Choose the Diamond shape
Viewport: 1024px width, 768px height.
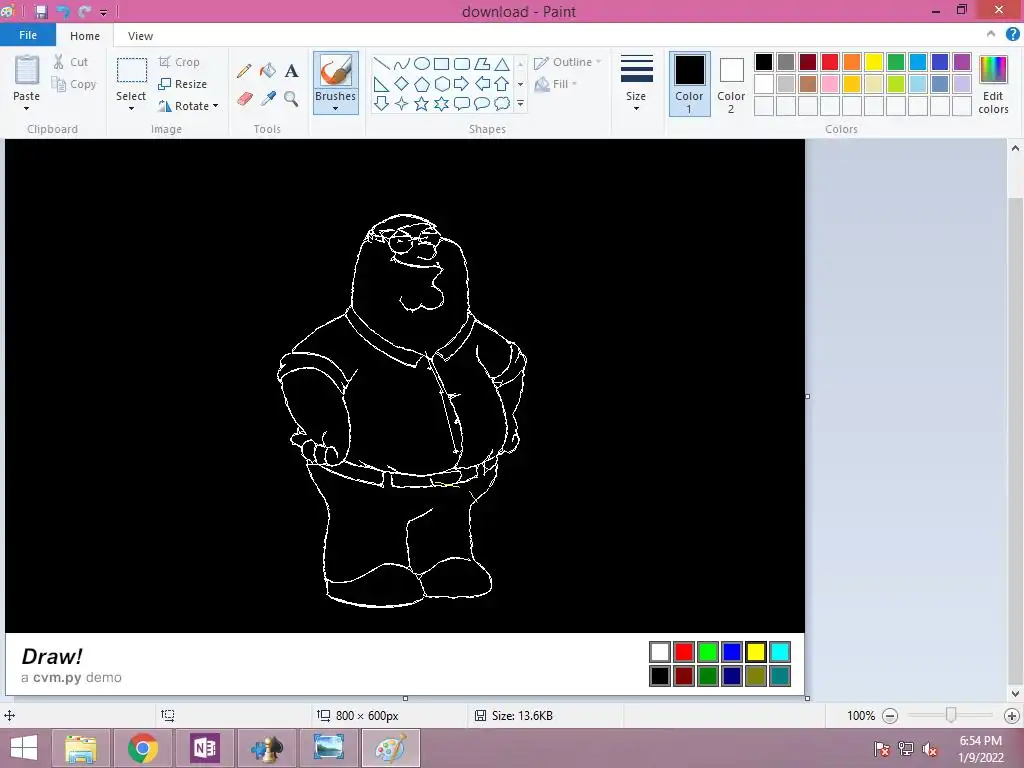(x=402, y=84)
